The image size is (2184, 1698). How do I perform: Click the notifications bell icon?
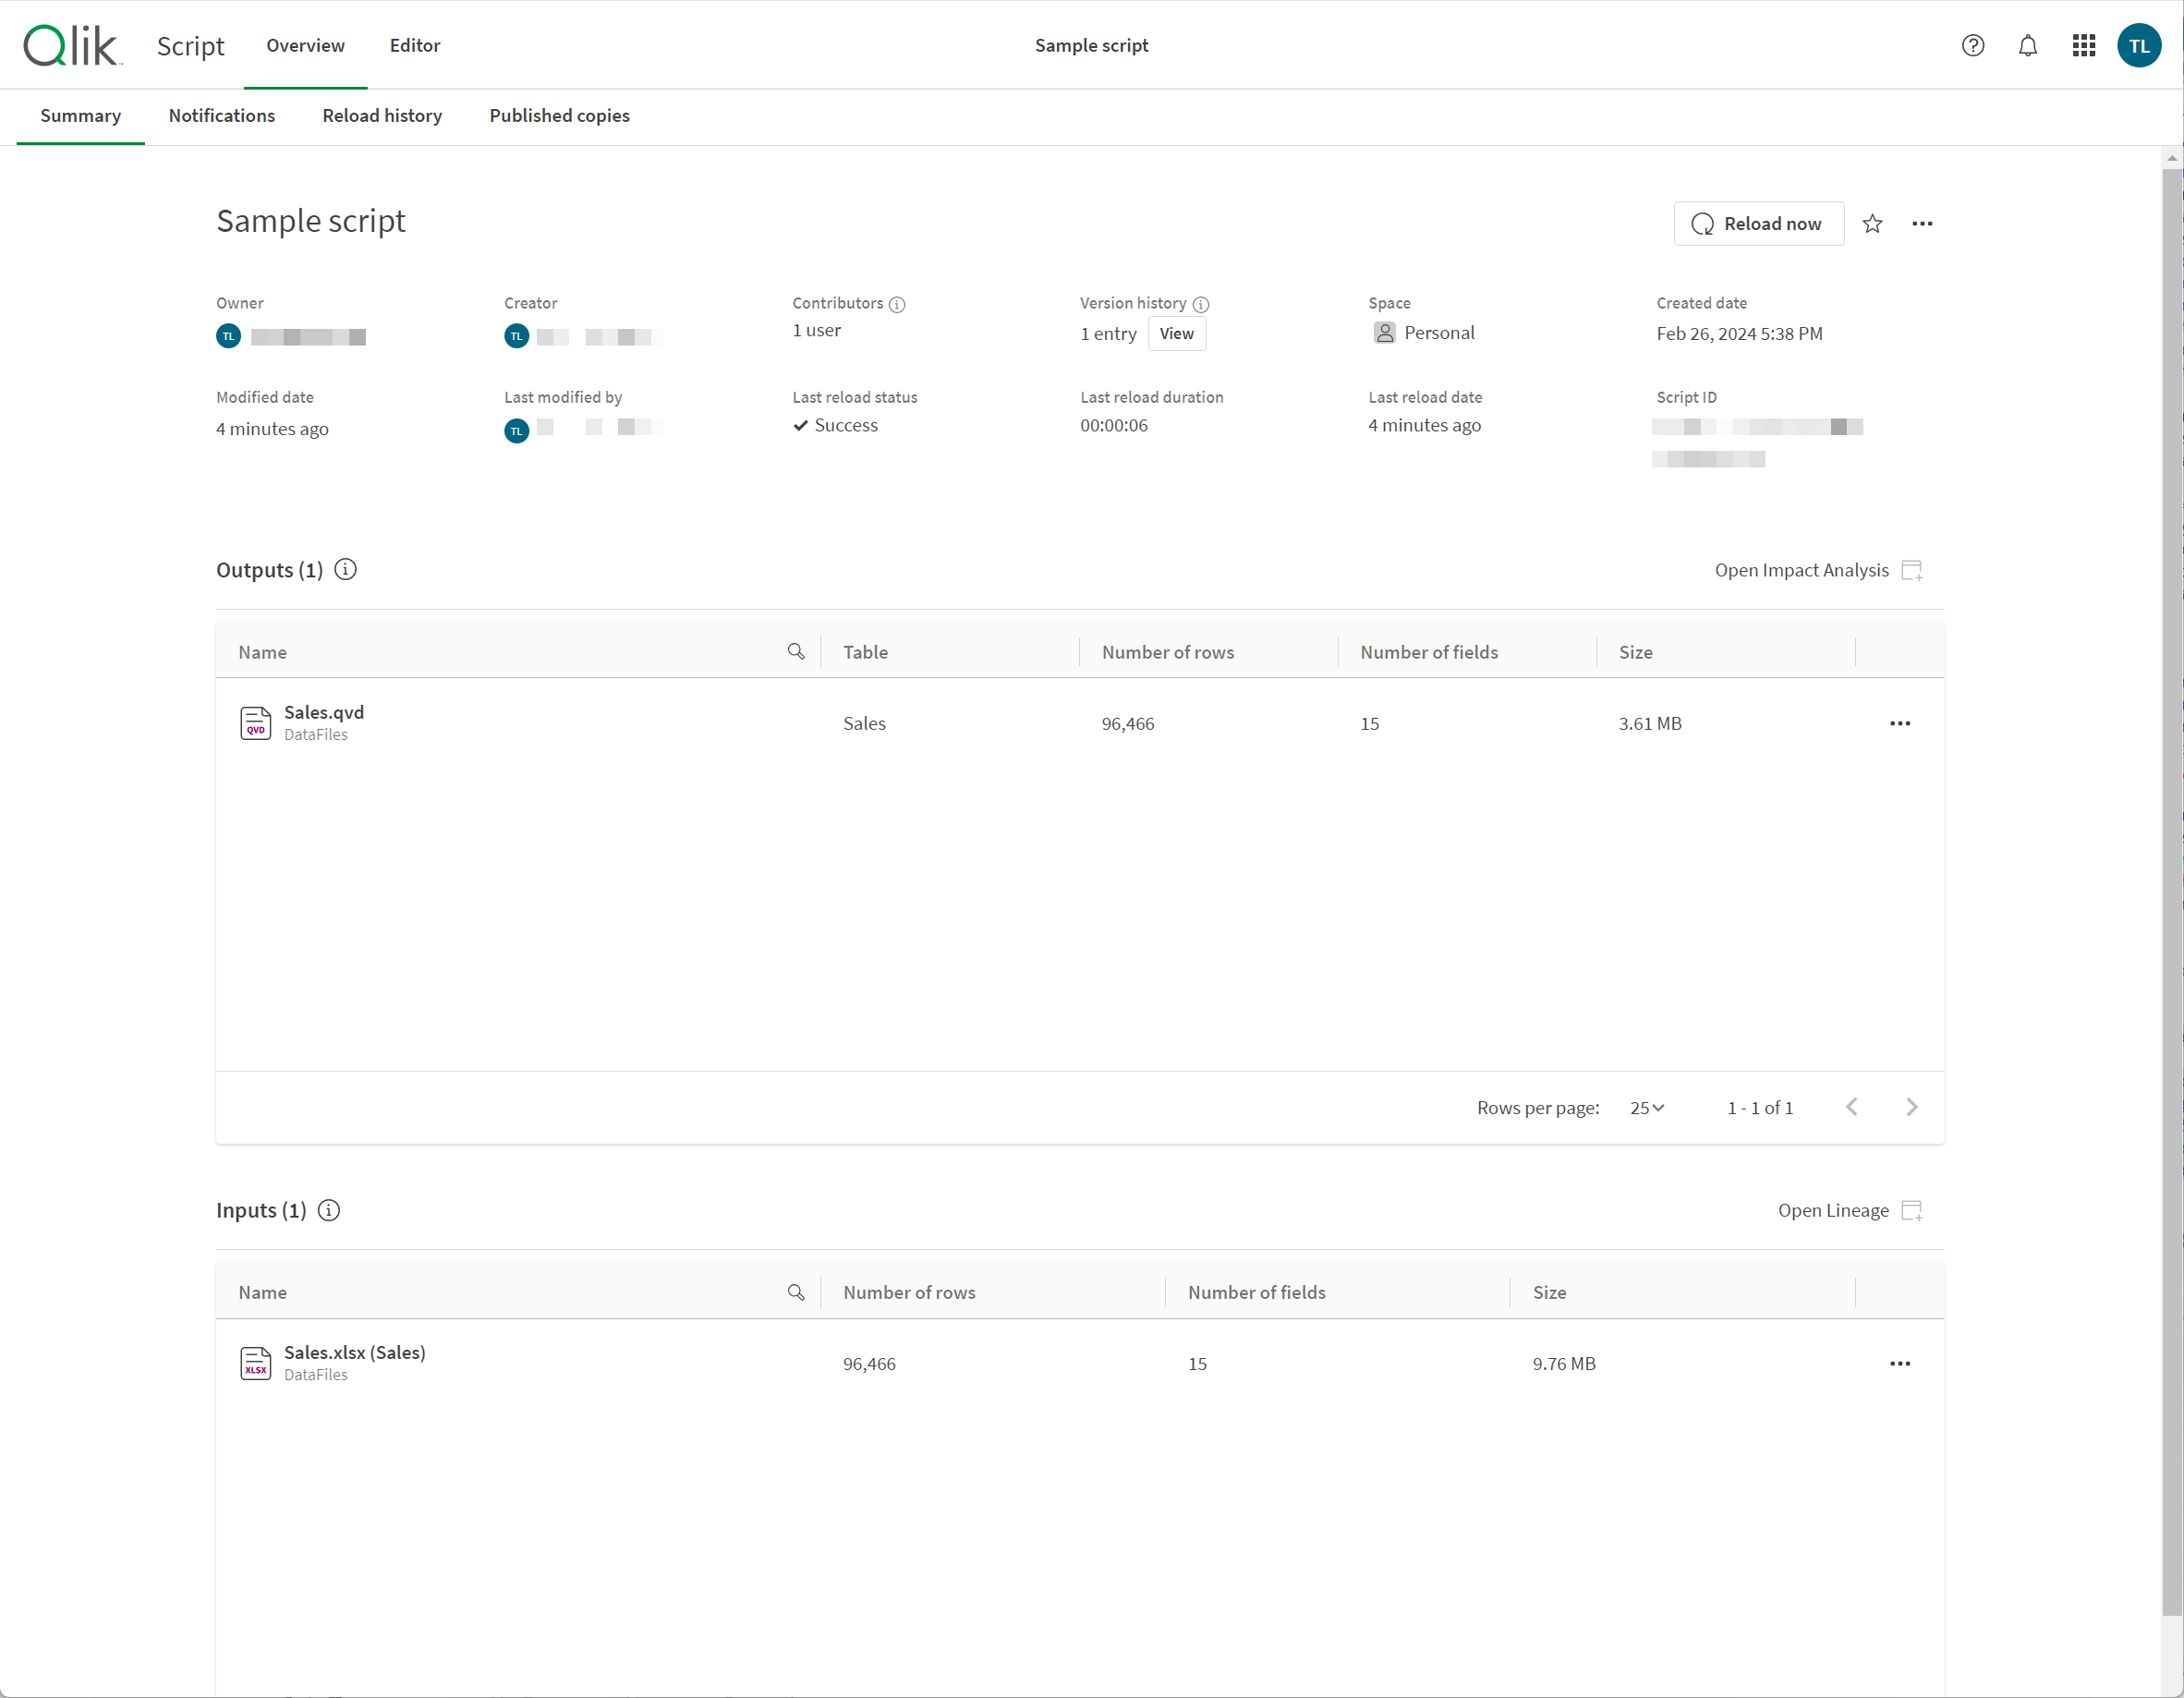(x=2026, y=44)
